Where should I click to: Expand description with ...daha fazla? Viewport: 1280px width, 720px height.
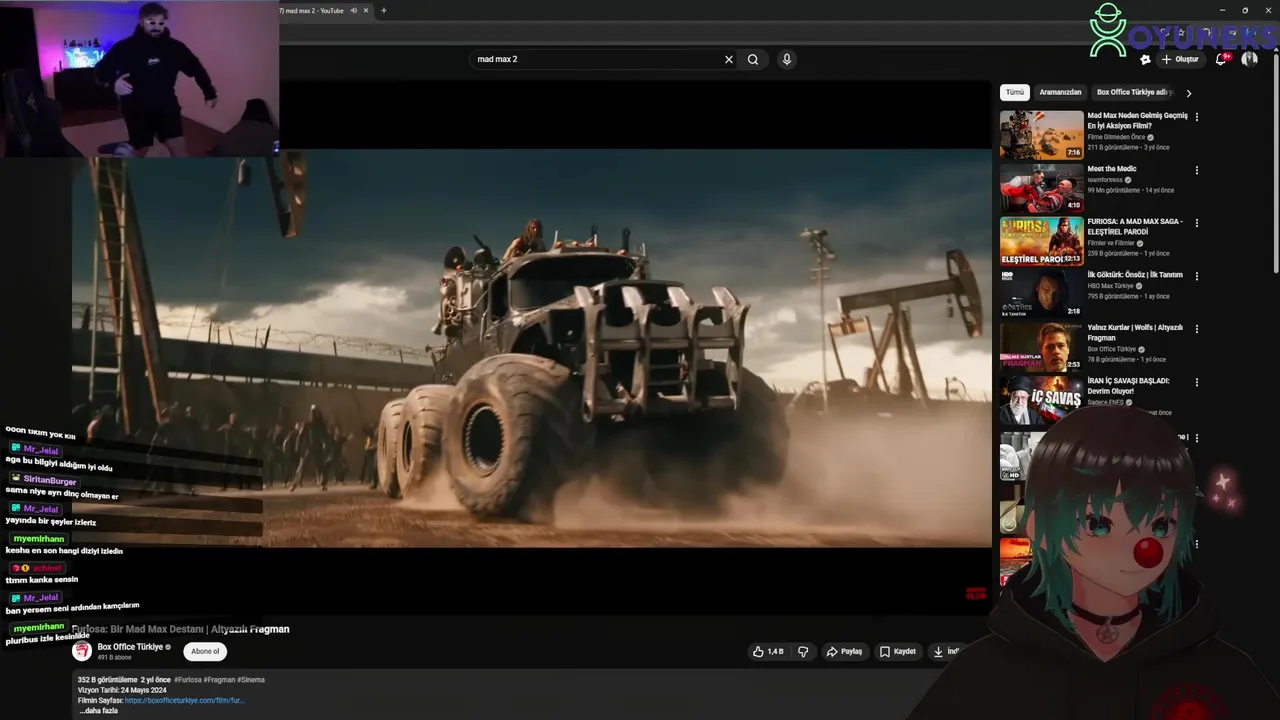click(x=98, y=710)
